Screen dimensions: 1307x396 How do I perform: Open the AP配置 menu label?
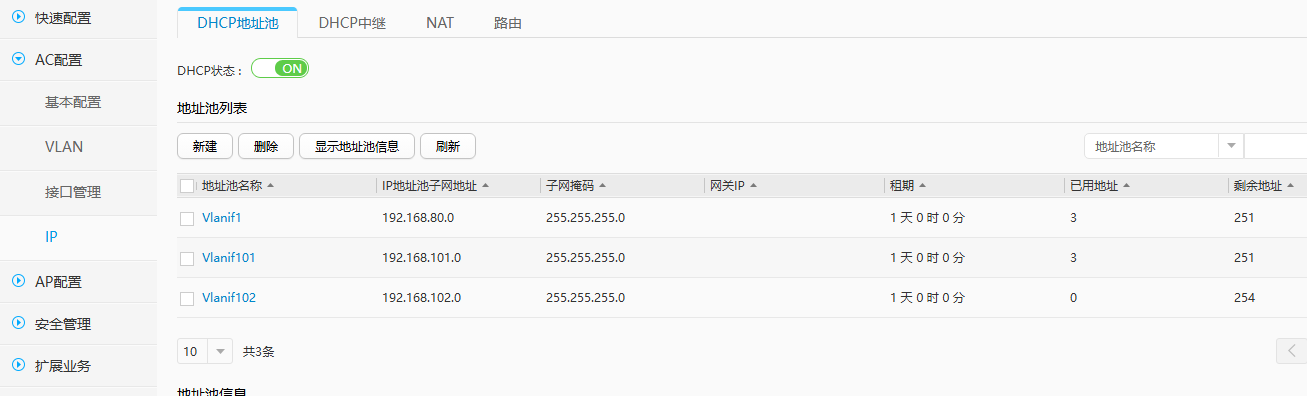(x=58, y=281)
